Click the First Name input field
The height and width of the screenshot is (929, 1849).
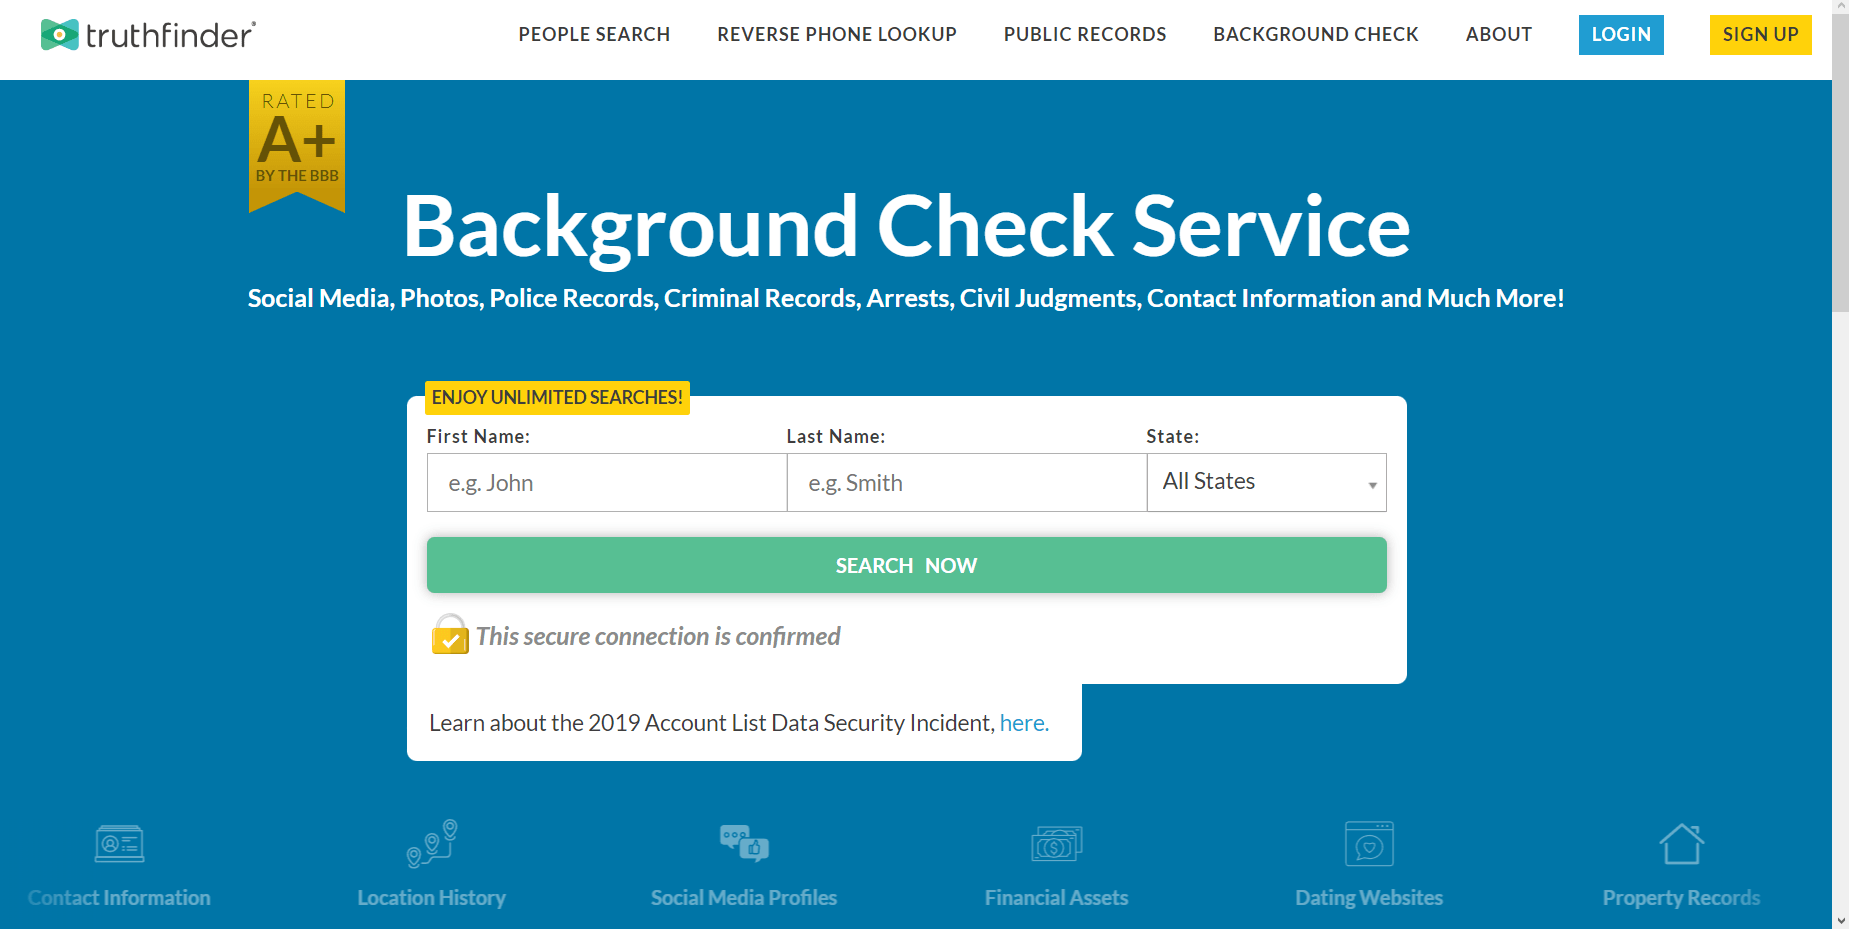coord(607,482)
